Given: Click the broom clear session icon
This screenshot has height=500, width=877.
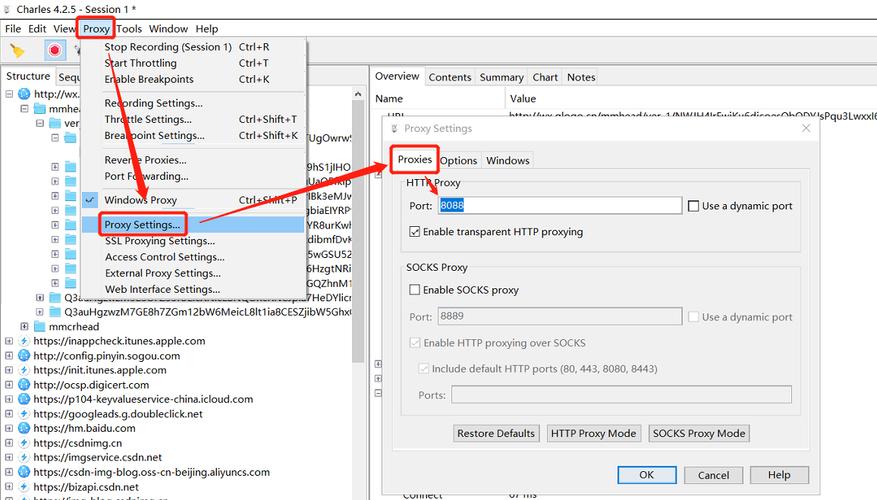Looking at the screenshot, I should click(17, 51).
